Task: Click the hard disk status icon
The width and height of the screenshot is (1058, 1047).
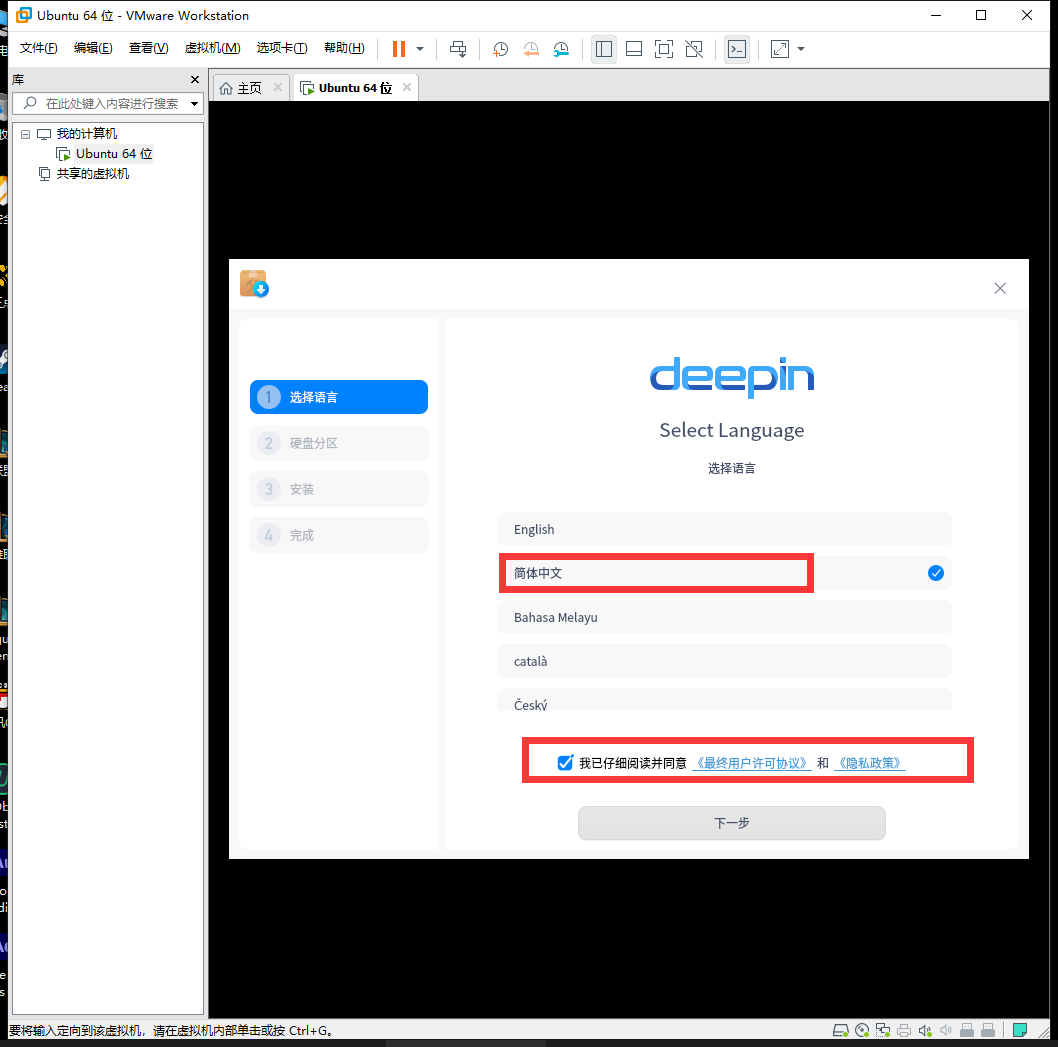Action: point(840,1030)
